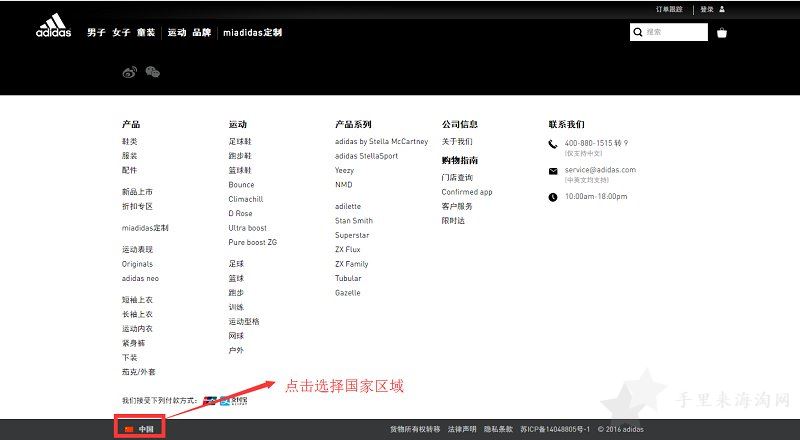The width and height of the screenshot is (800, 440).
Task: Open the adidas neo link
Action: point(140,278)
